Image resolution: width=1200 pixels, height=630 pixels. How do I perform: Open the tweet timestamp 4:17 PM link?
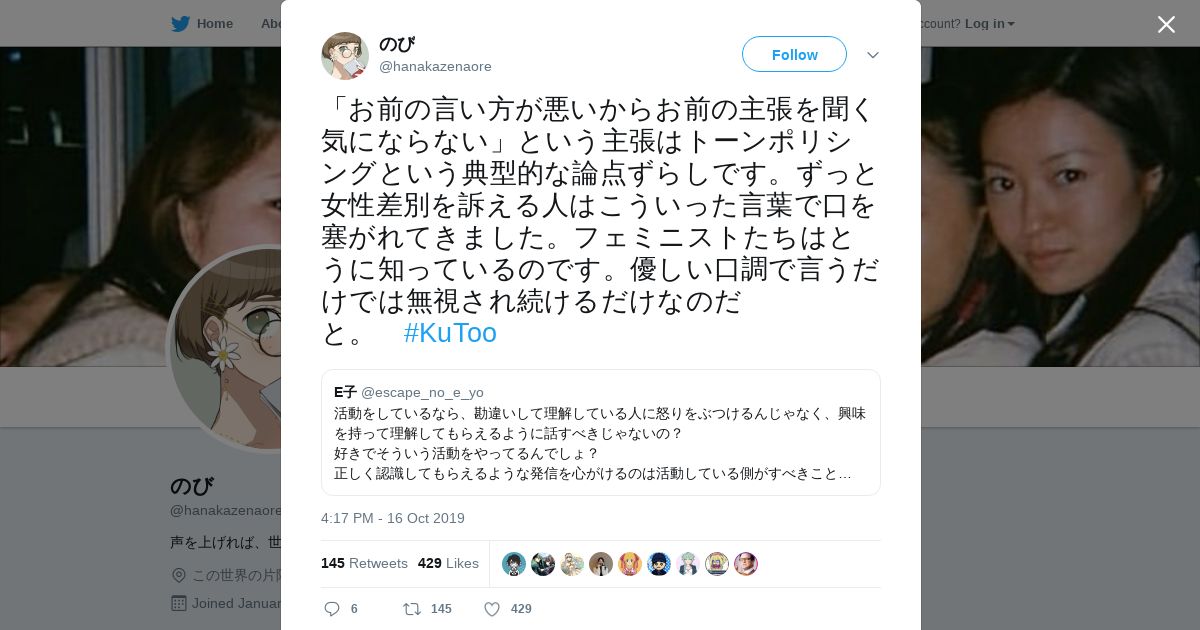[x=393, y=518]
